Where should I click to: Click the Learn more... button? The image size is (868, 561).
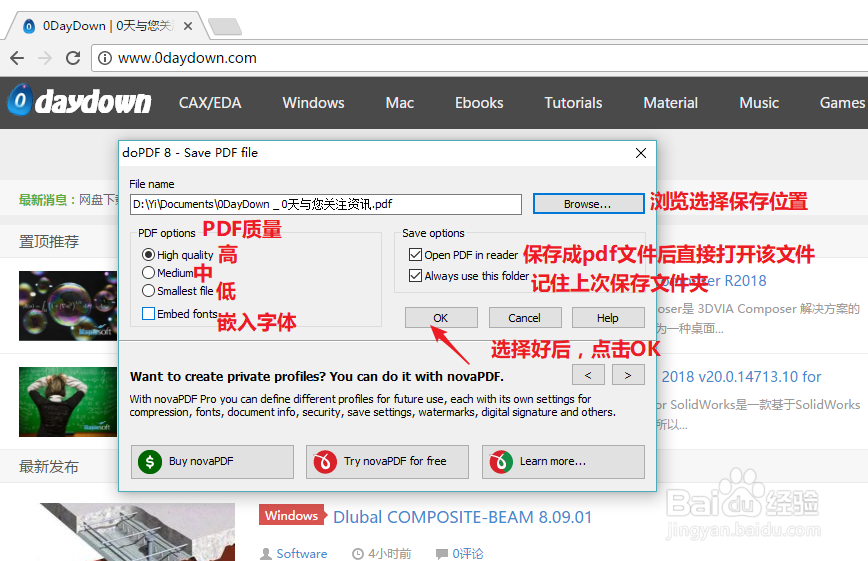563,461
